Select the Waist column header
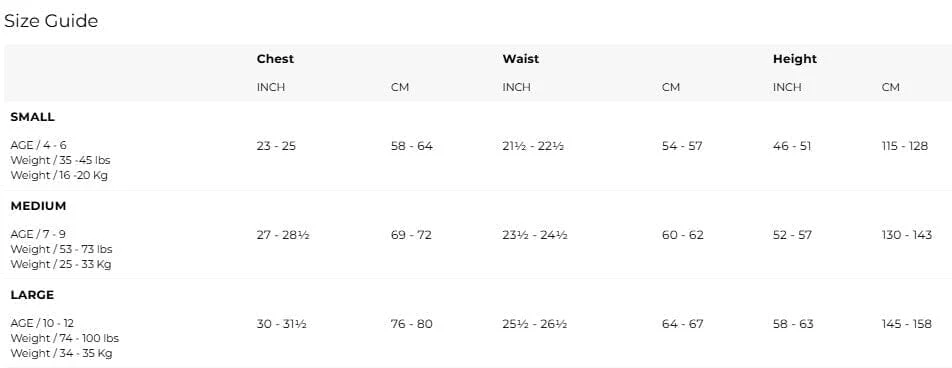Screen dimensions: 952x368 point(520,59)
